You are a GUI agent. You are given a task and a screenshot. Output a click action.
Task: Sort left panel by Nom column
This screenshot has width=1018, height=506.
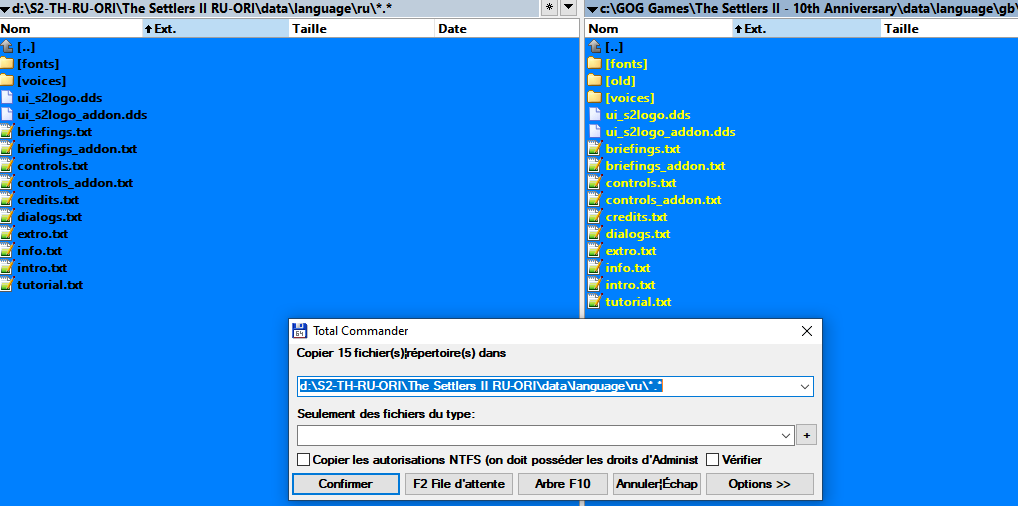71,29
